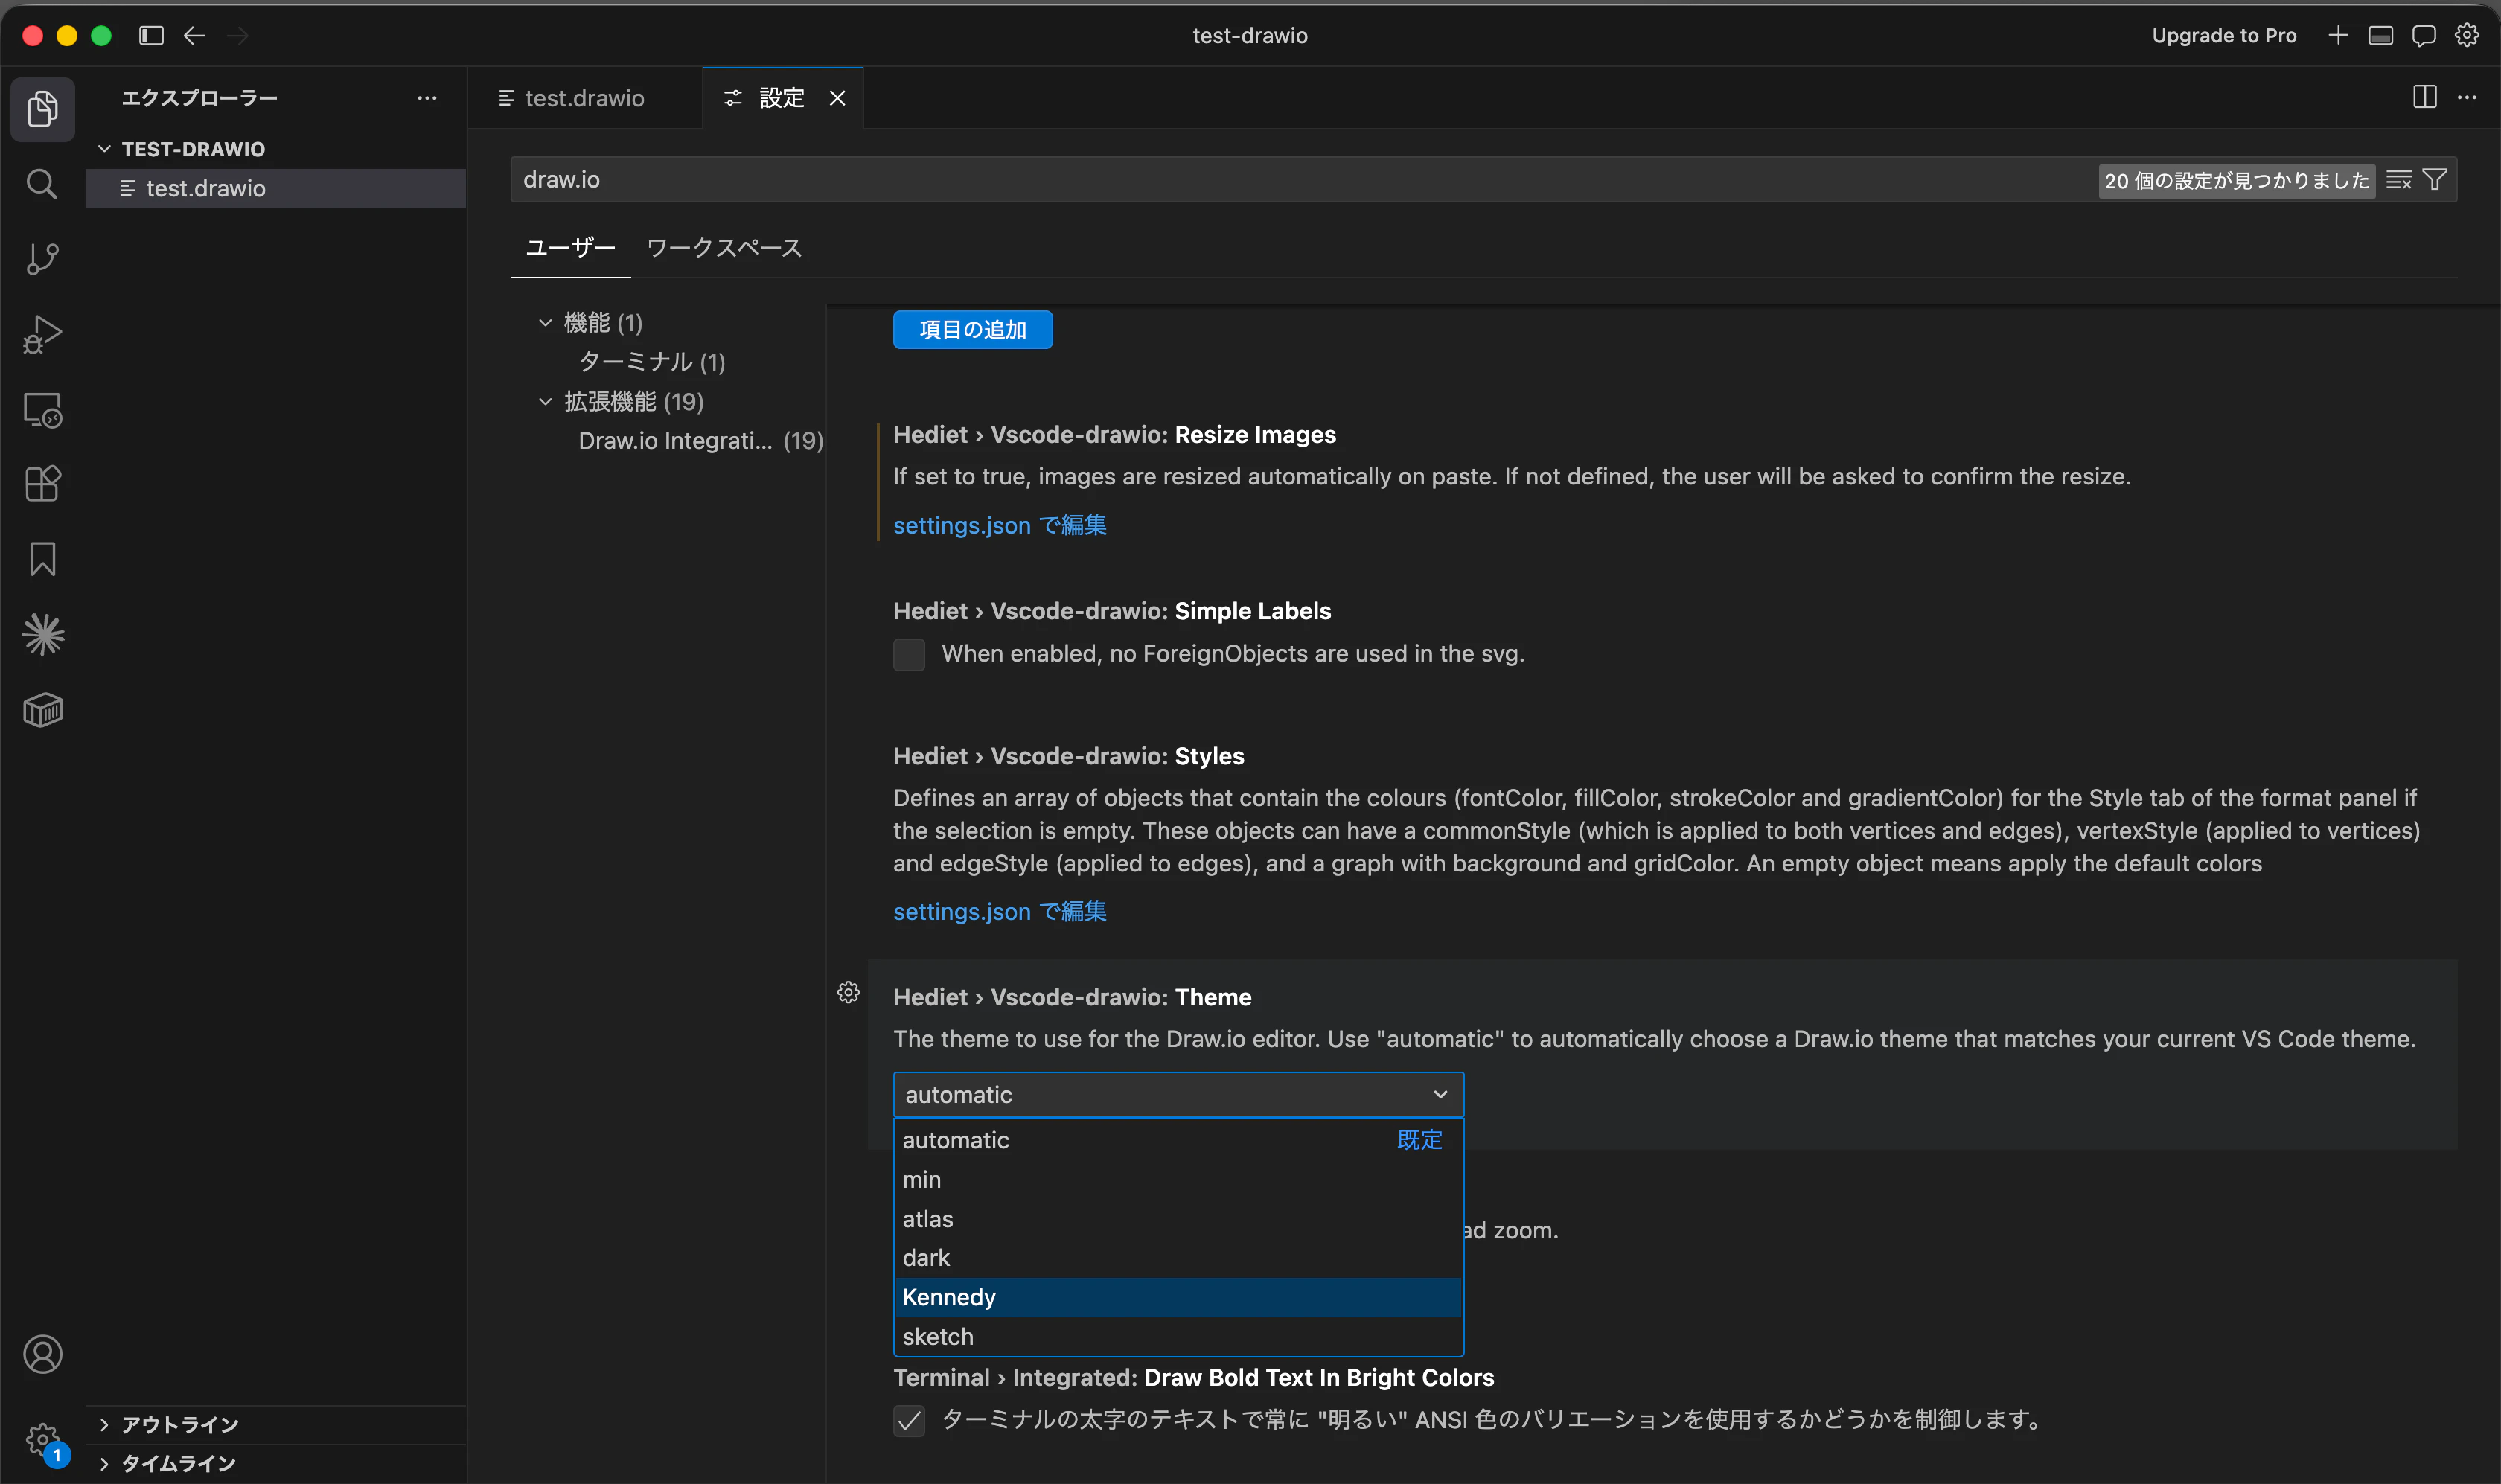The width and height of the screenshot is (2501, 1484).
Task: Switch to the test.drawio editor tab
Action: pos(585,98)
